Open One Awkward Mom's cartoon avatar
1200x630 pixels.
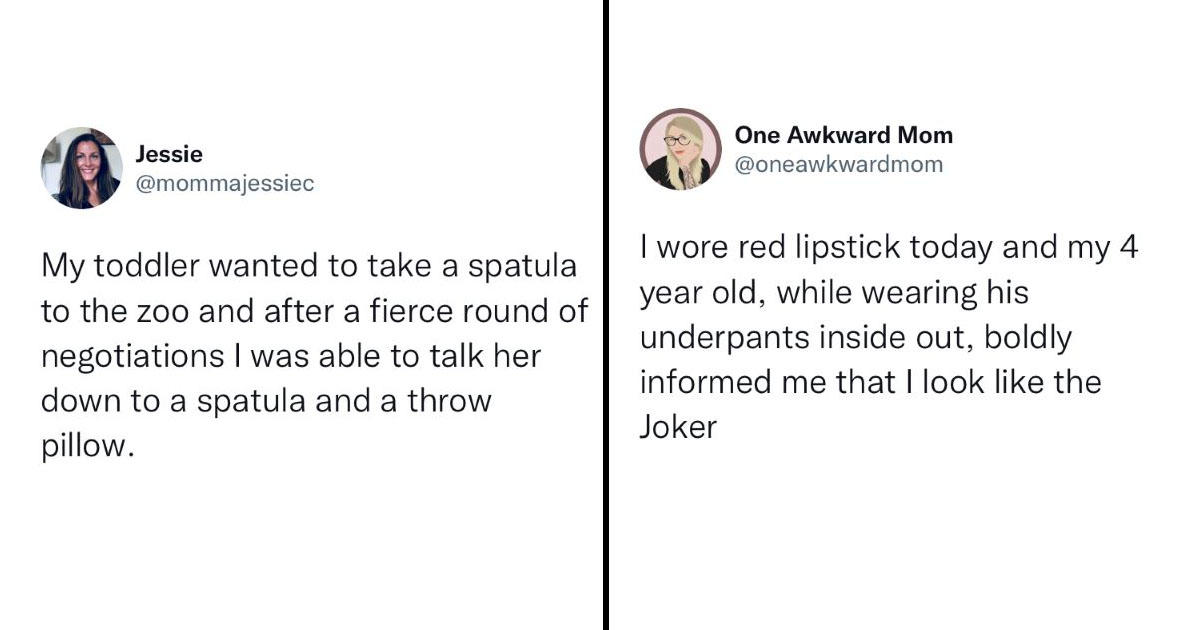click(x=680, y=149)
